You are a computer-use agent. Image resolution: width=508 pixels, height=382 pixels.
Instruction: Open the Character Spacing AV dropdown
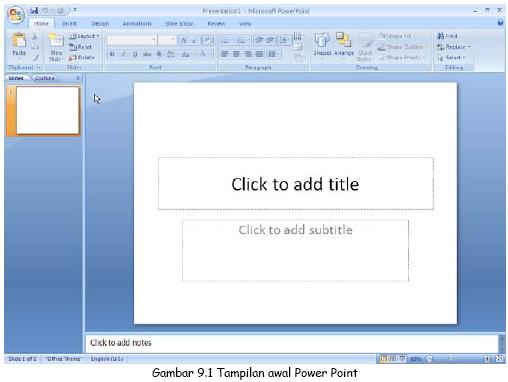pos(171,54)
